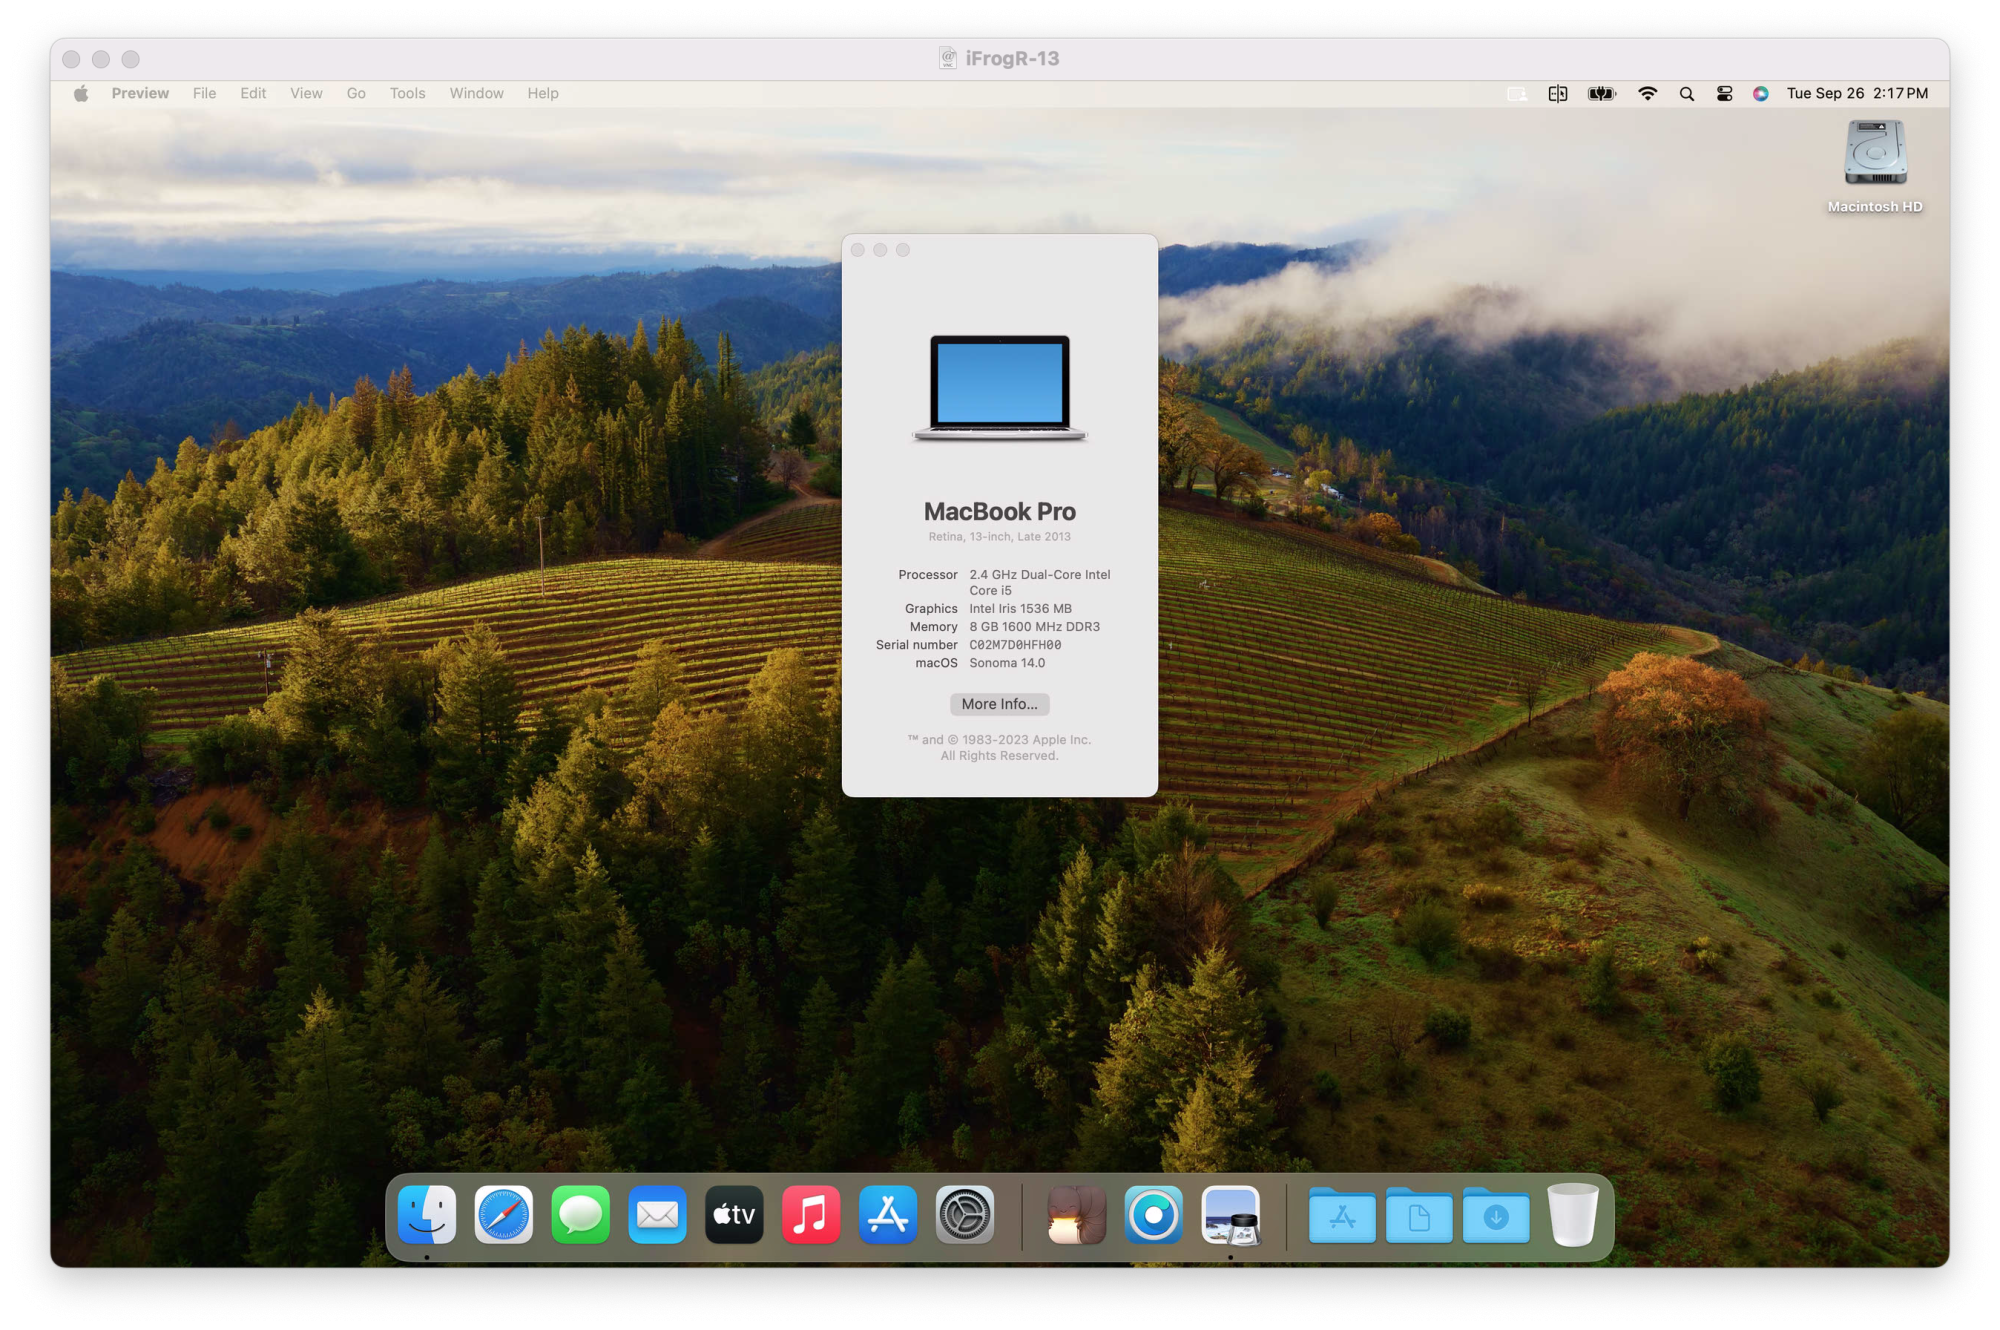The width and height of the screenshot is (2000, 1330).
Task: Open the Music app in the Dock
Action: (811, 1215)
